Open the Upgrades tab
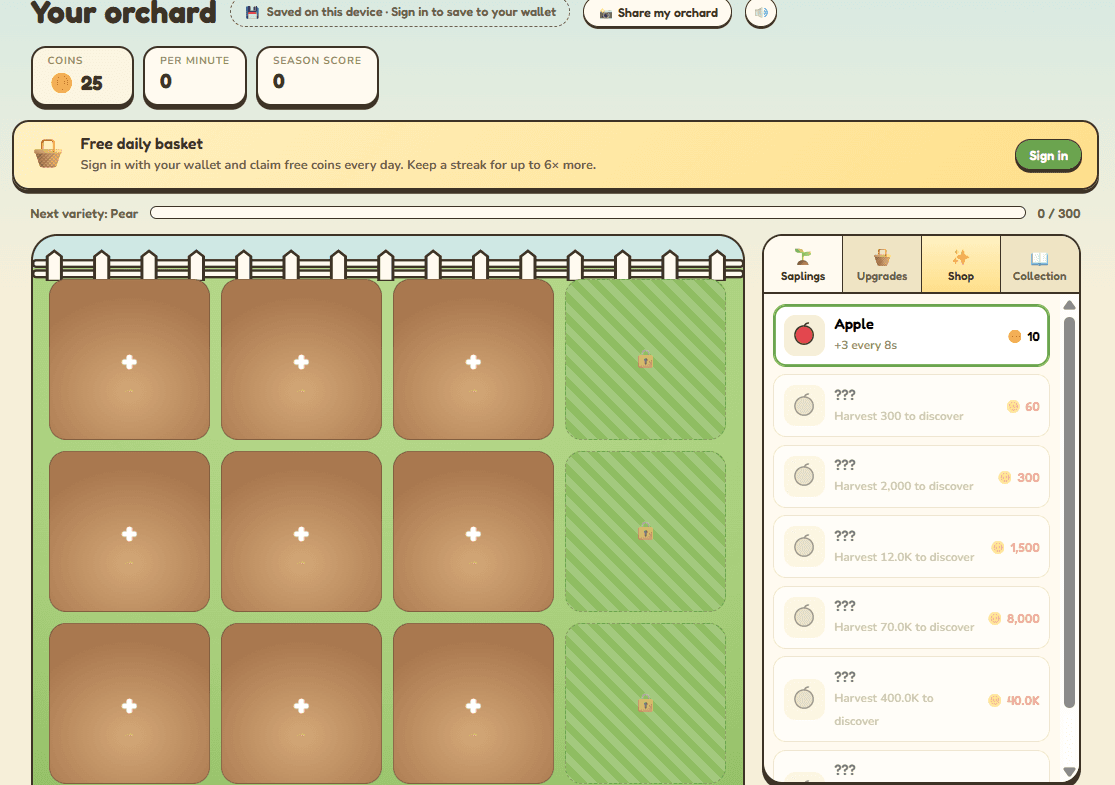1115x785 pixels. coord(882,265)
